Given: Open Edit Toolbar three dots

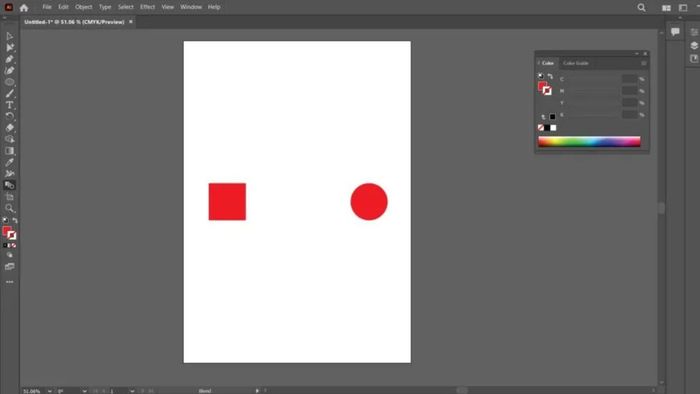Looking at the screenshot, I should 9,282.
